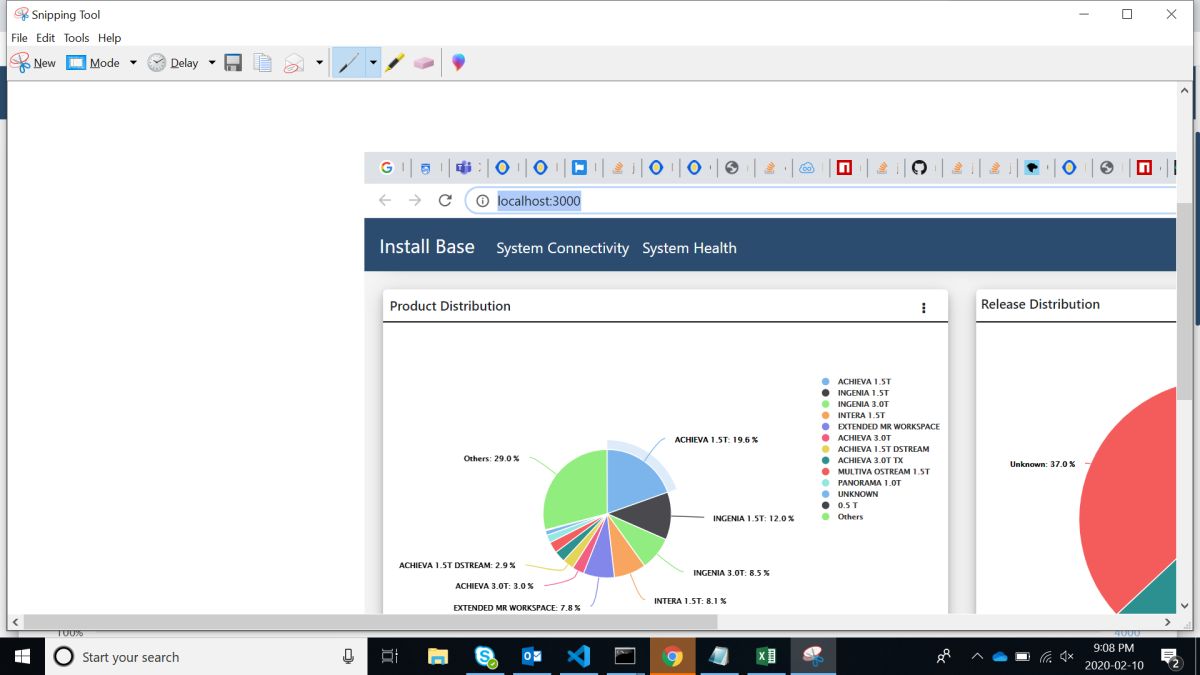Screen dimensions: 1200x675
Task: Select the Pen tool
Action: 348,62
